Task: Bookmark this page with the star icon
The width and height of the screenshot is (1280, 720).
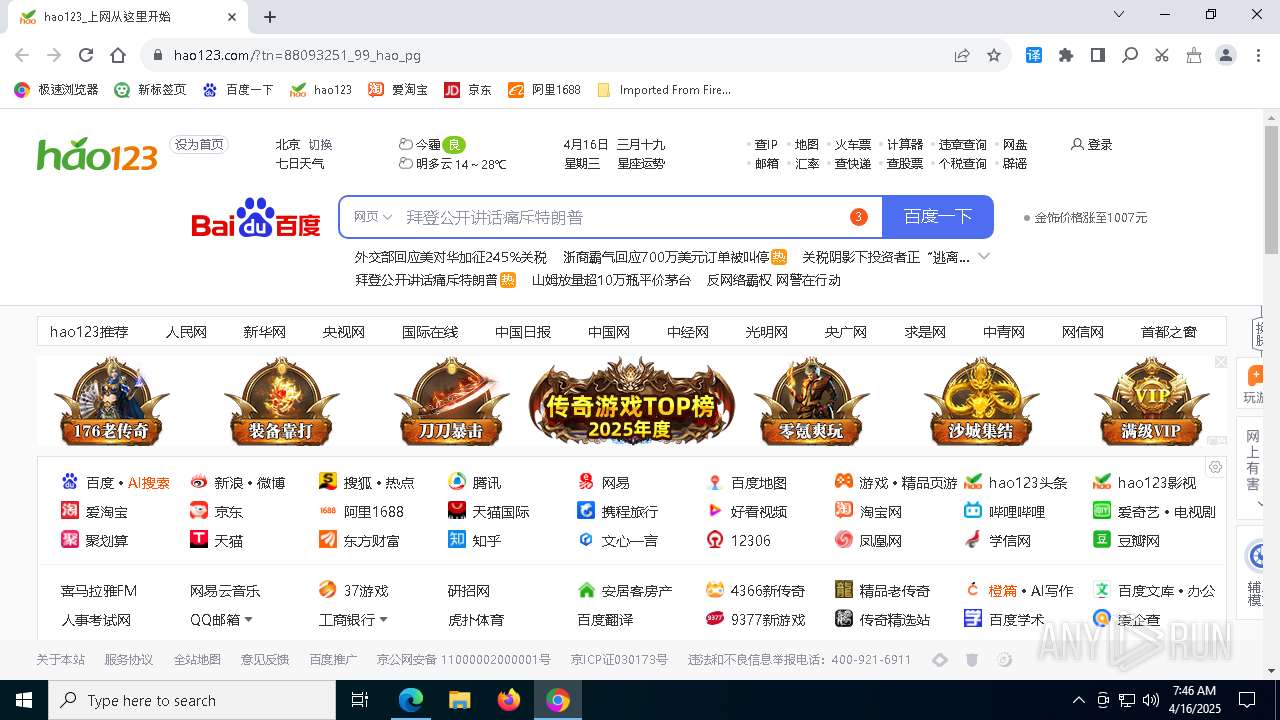Action: coord(994,55)
